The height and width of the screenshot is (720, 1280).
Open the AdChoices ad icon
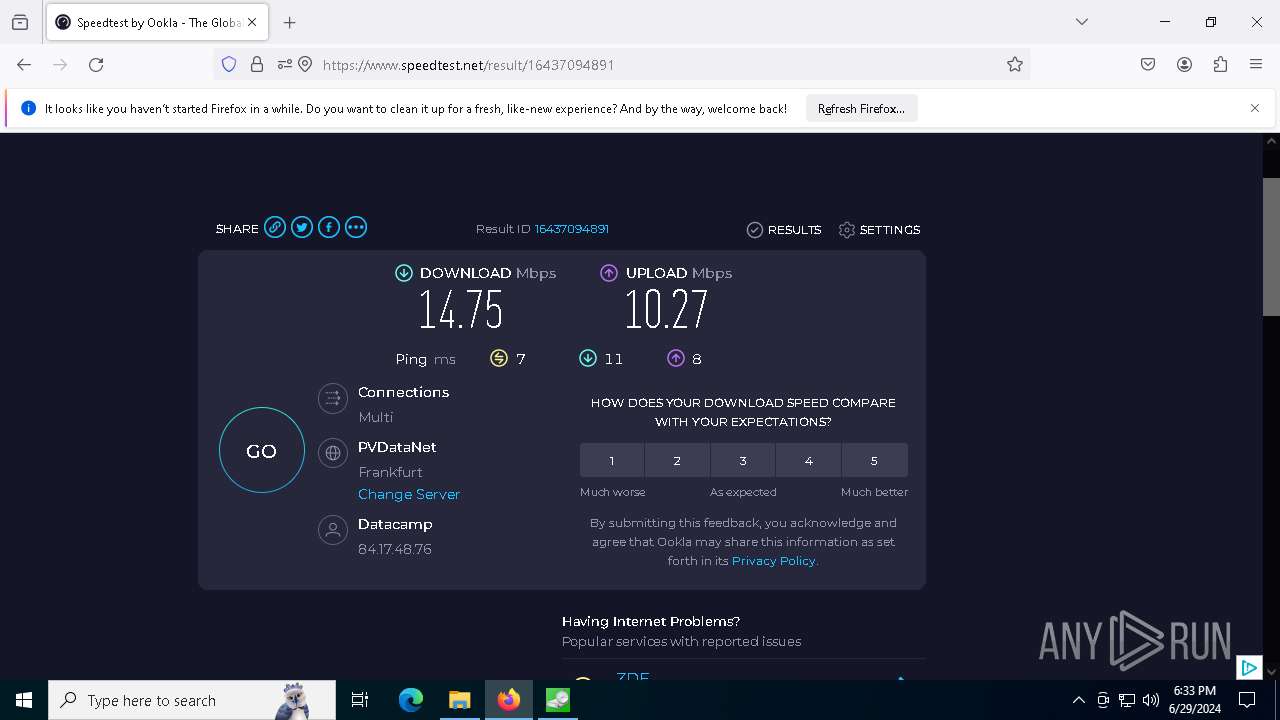1249,667
